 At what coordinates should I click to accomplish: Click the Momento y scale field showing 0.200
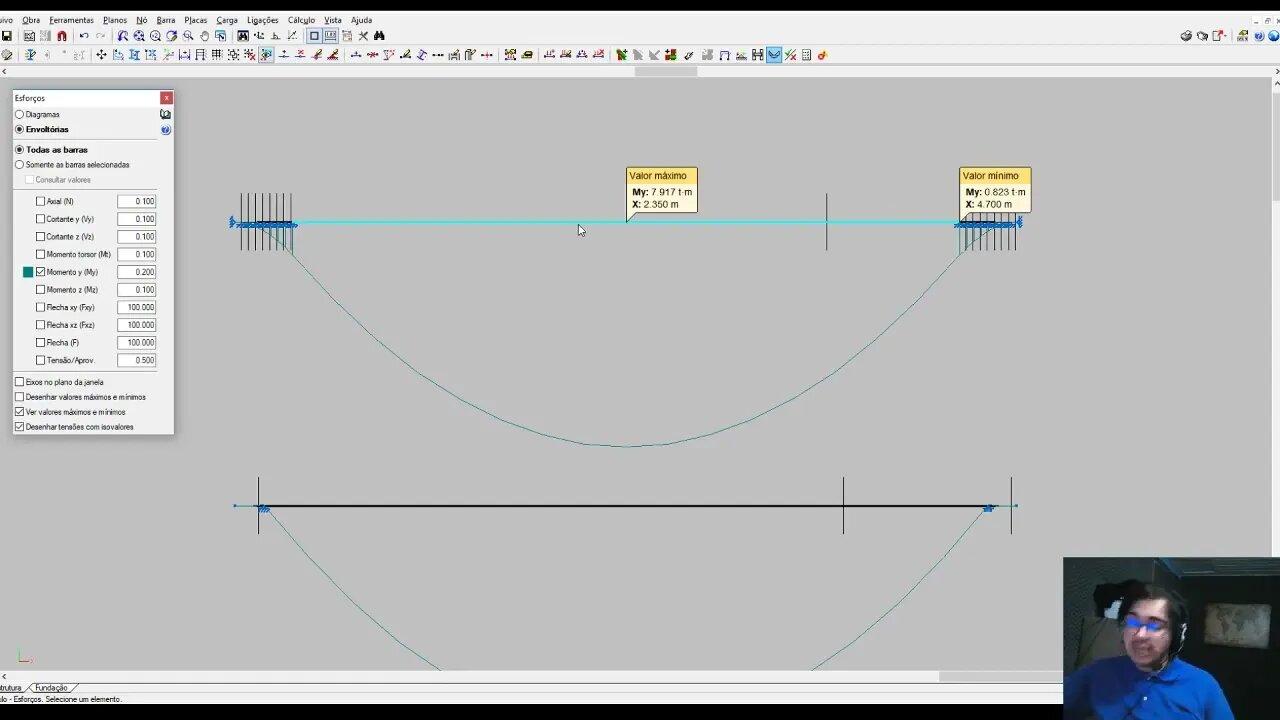point(136,272)
